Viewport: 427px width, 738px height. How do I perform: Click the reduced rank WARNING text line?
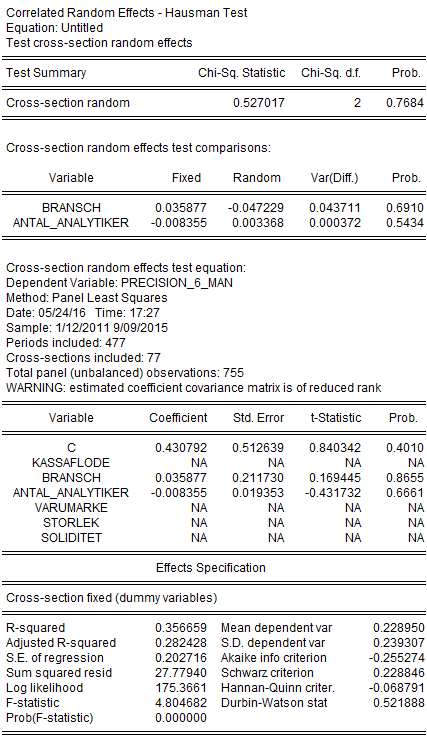point(193,388)
